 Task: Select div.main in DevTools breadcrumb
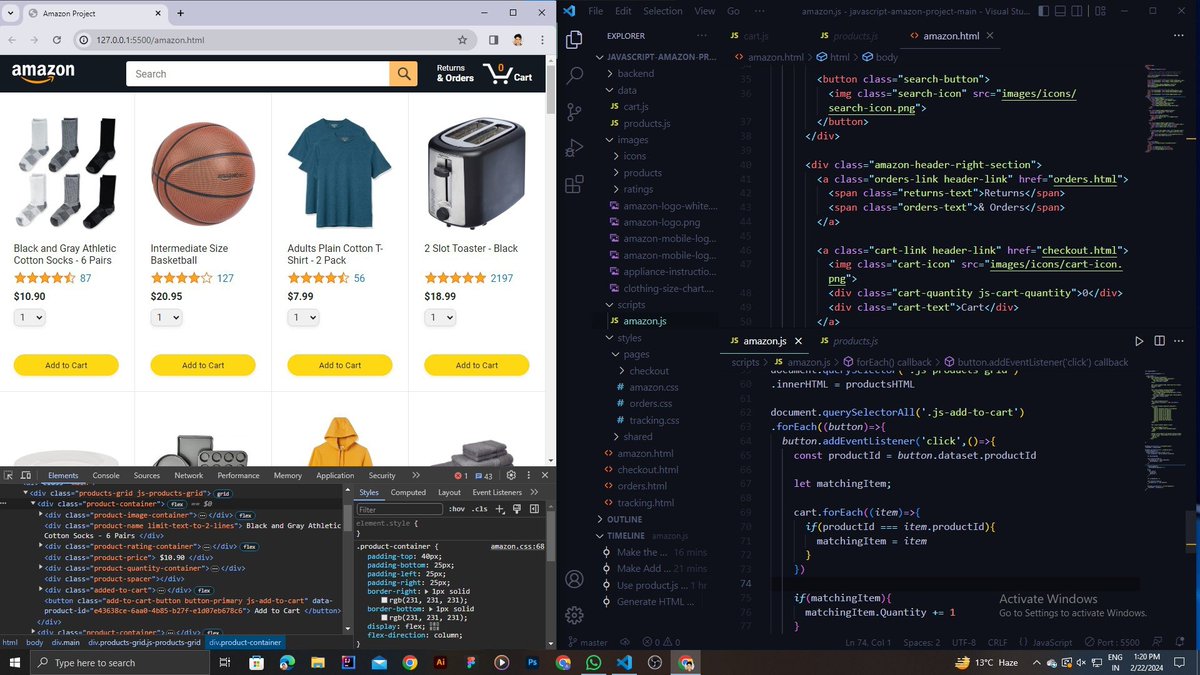tap(65, 642)
